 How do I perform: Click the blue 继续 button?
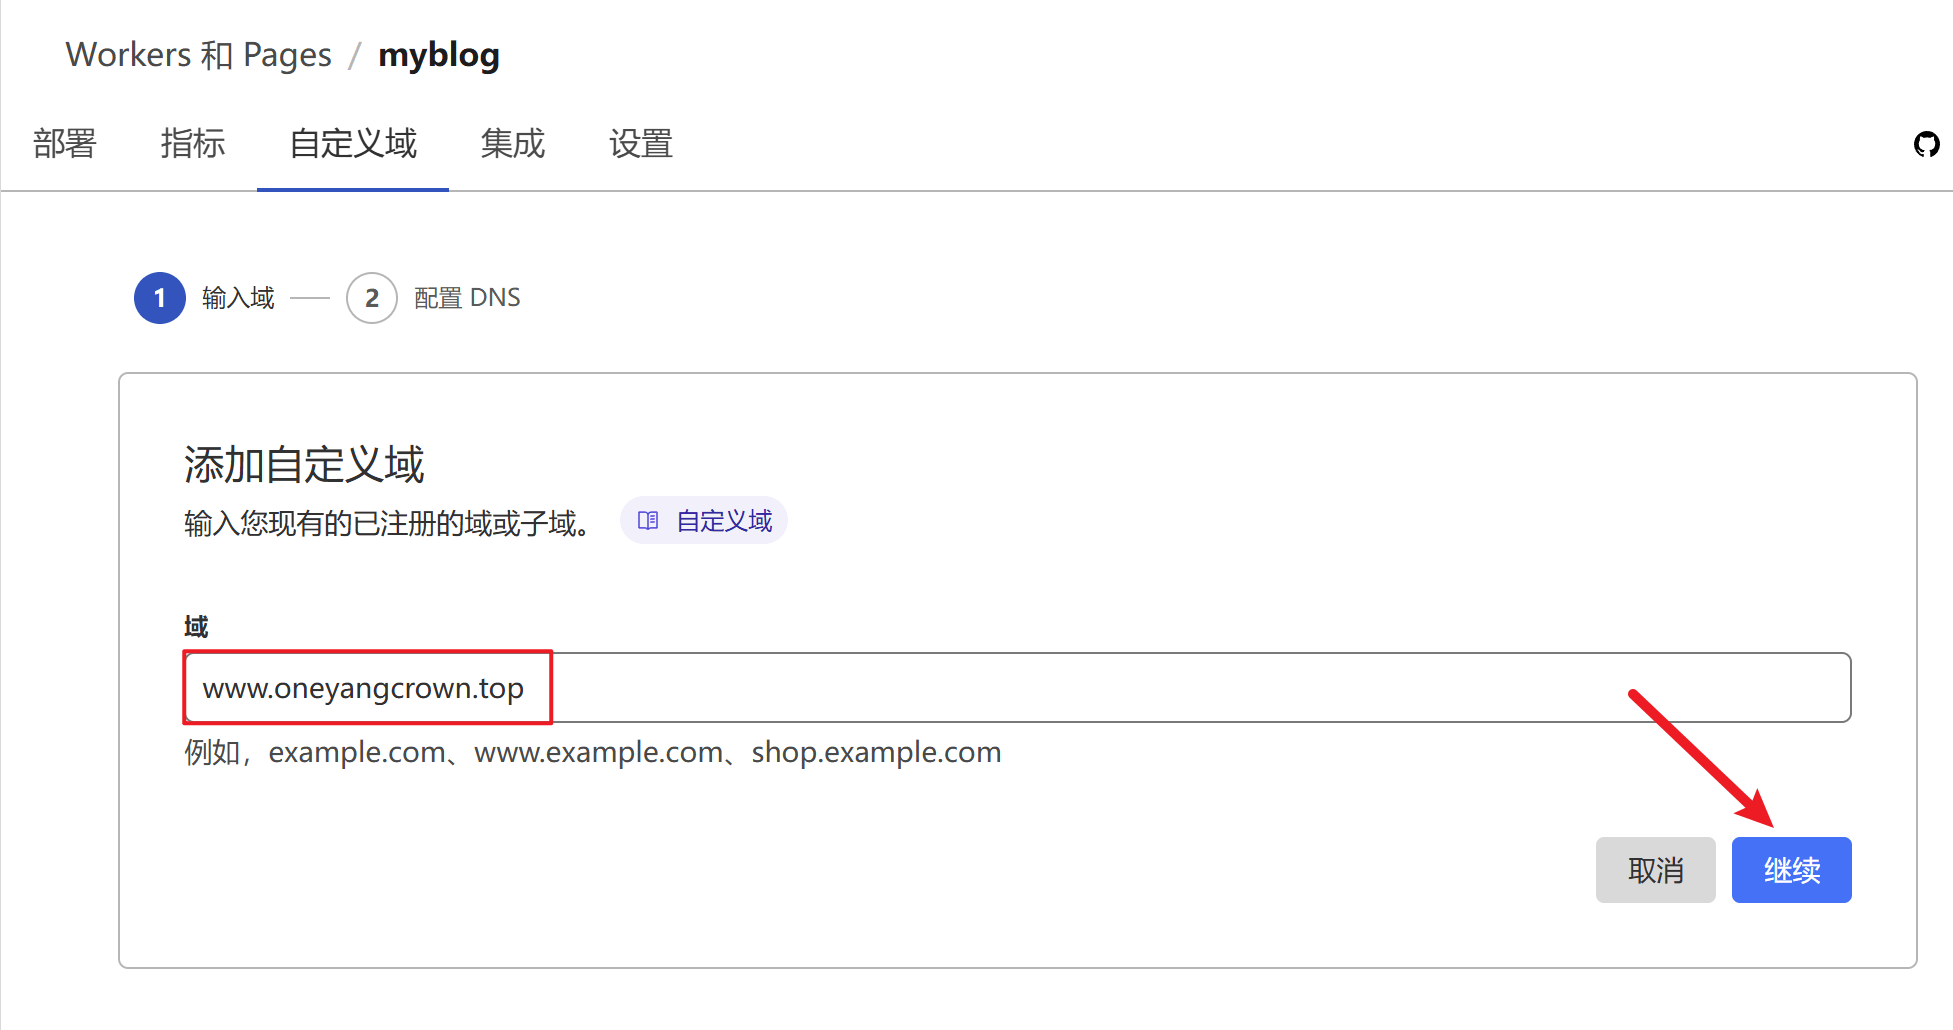coord(1791,870)
